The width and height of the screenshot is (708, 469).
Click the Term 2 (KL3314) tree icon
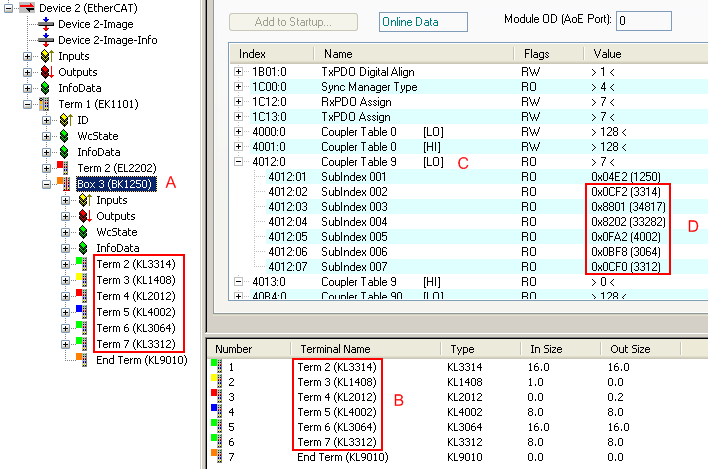pos(82,264)
